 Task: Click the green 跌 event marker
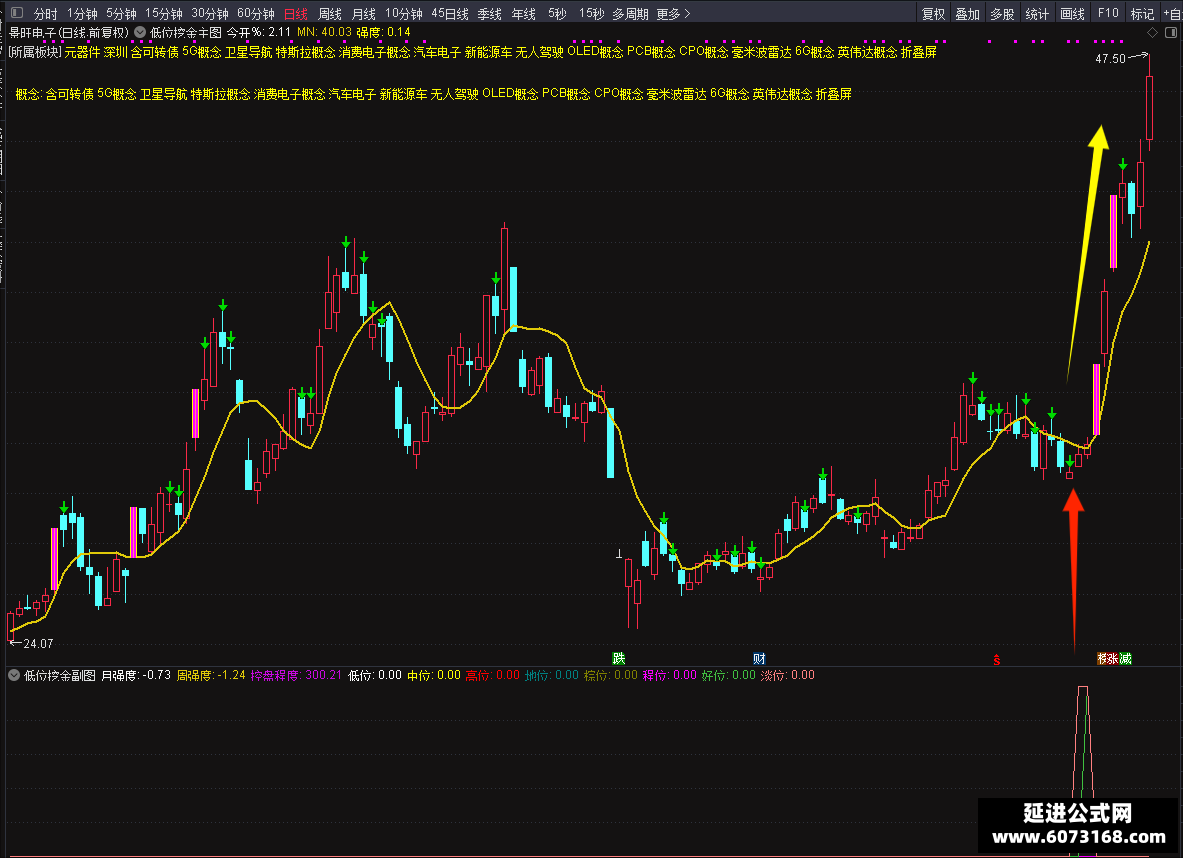pyautogui.click(x=619, y=659)
